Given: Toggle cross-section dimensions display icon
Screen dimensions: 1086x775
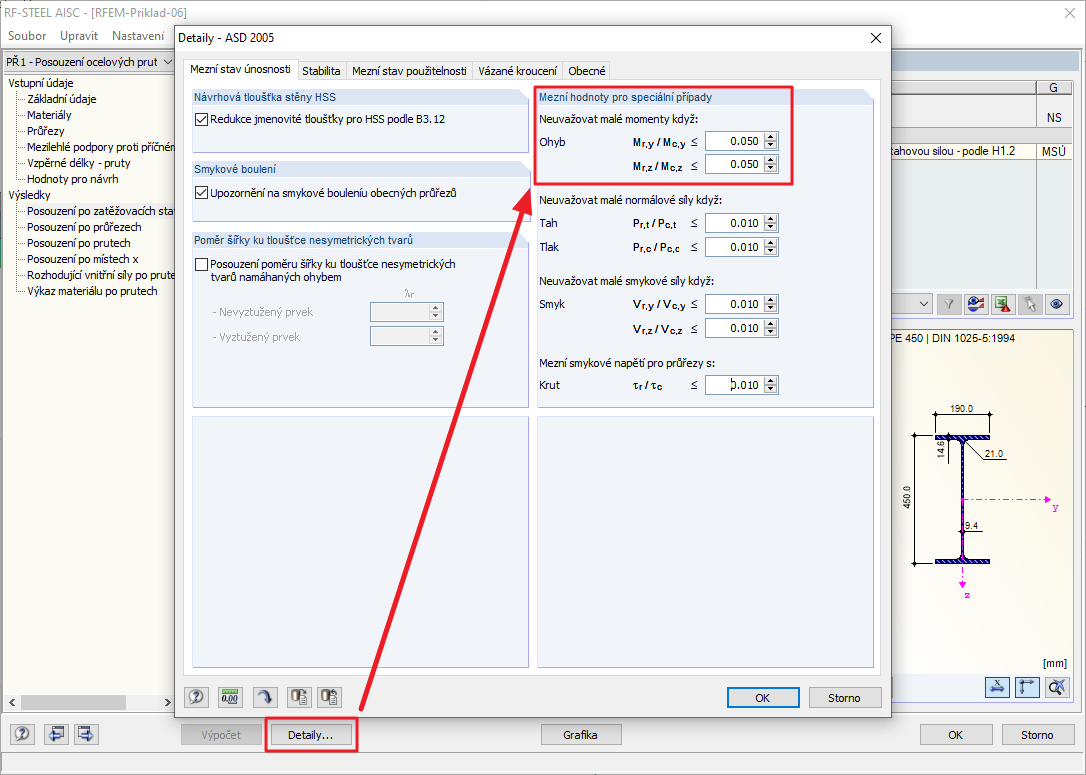Looking at the screenshot, I should click(x=997, y=687).
